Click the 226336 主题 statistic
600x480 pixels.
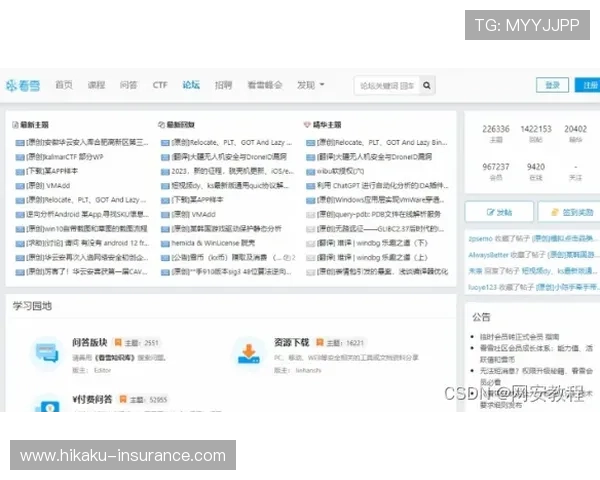click(x=496, y=133)
